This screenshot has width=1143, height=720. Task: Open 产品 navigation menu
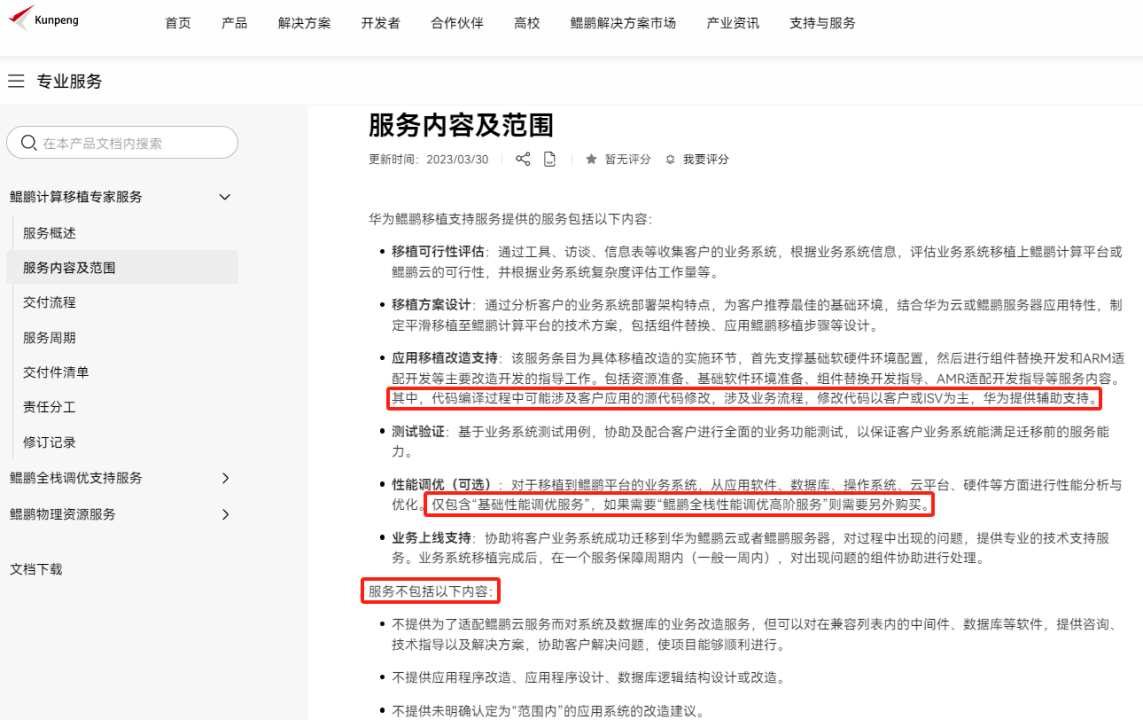click(234, 23)
